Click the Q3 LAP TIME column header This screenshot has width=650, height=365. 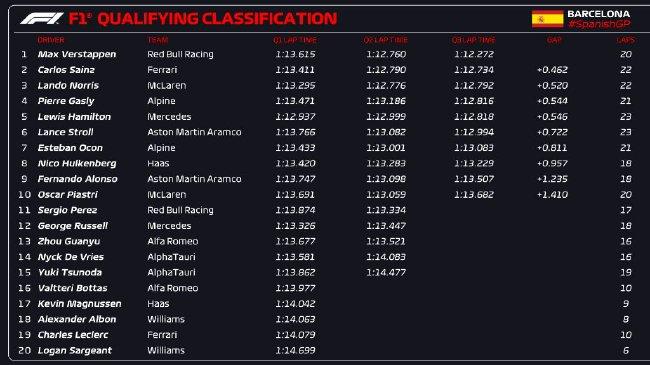473,40
